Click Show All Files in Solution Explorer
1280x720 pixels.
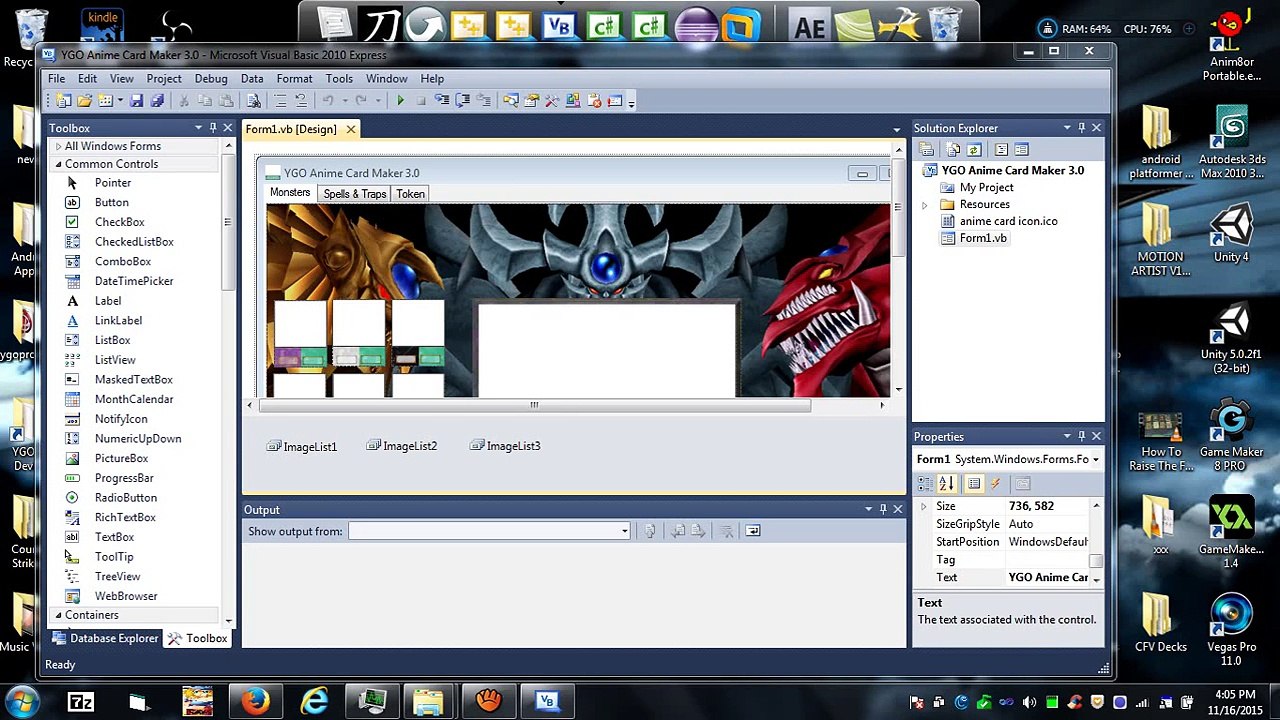click(953, 150)
